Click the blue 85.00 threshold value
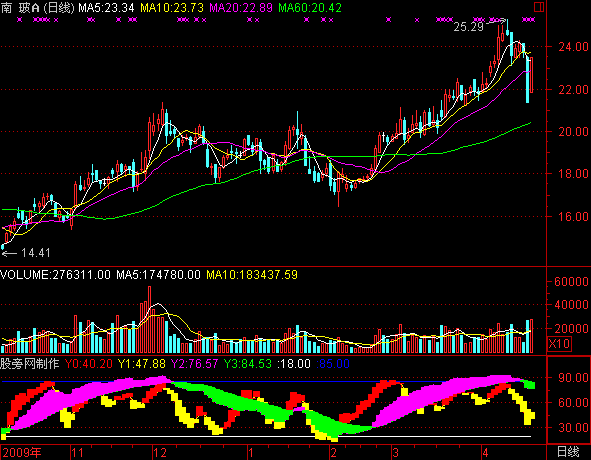 coord(333,364)
